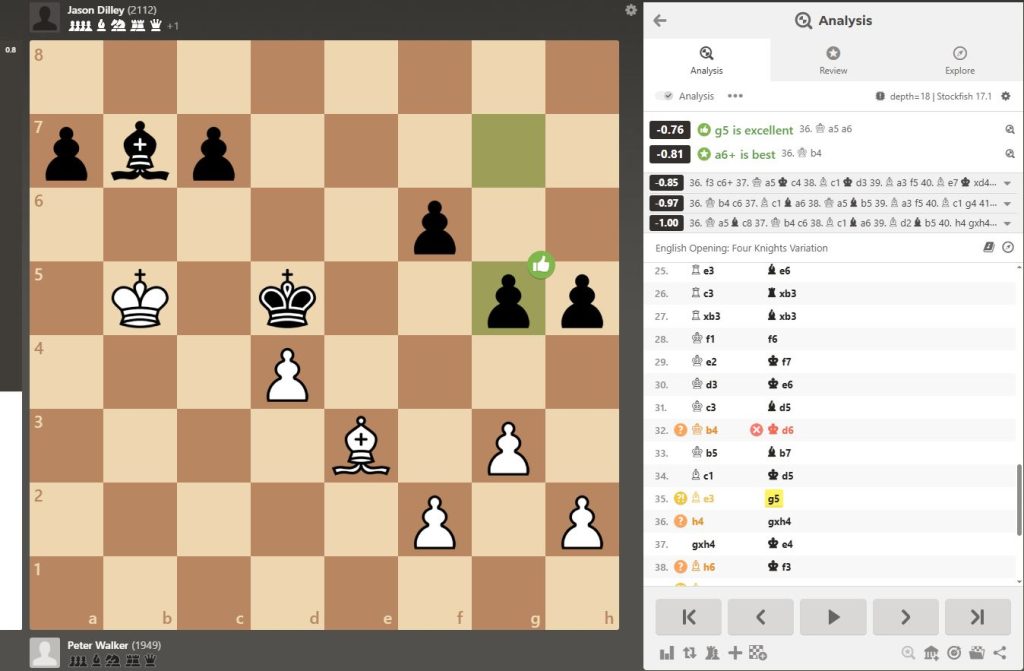
Task: Click magnifier icon for g5 is excellent line
Action: [1009, 129]
